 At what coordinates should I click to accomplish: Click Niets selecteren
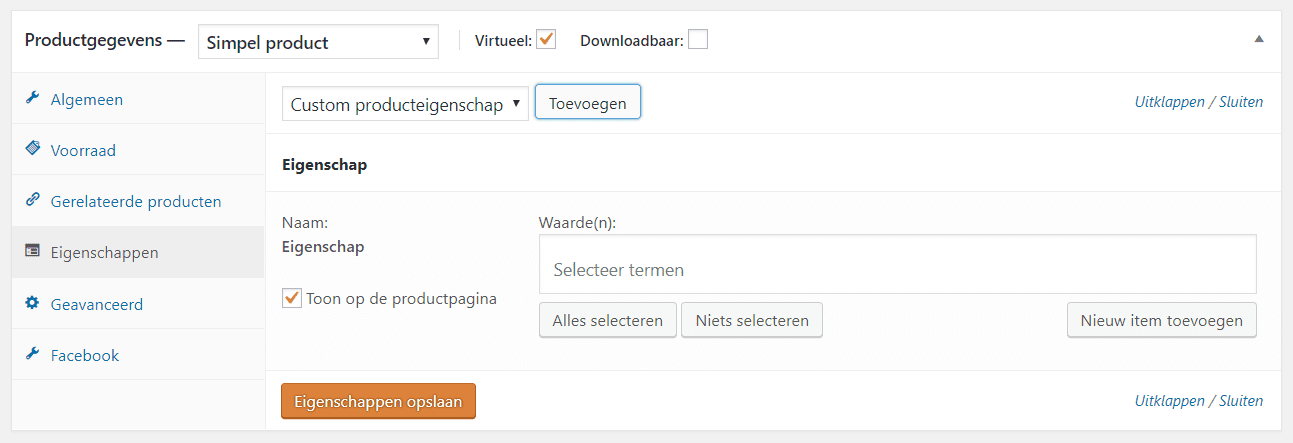[752, 321]
